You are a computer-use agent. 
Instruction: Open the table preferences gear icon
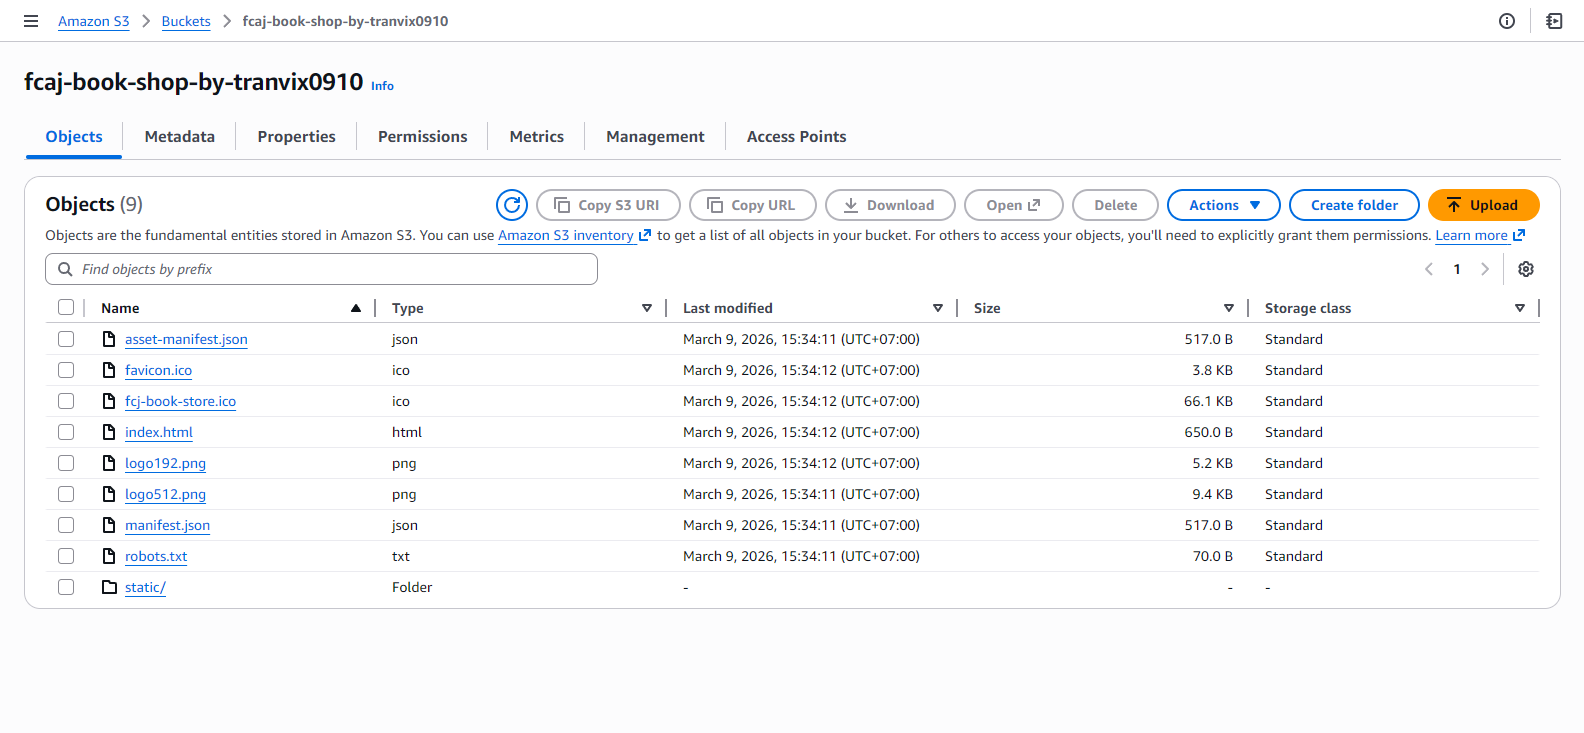(1526, 269)
